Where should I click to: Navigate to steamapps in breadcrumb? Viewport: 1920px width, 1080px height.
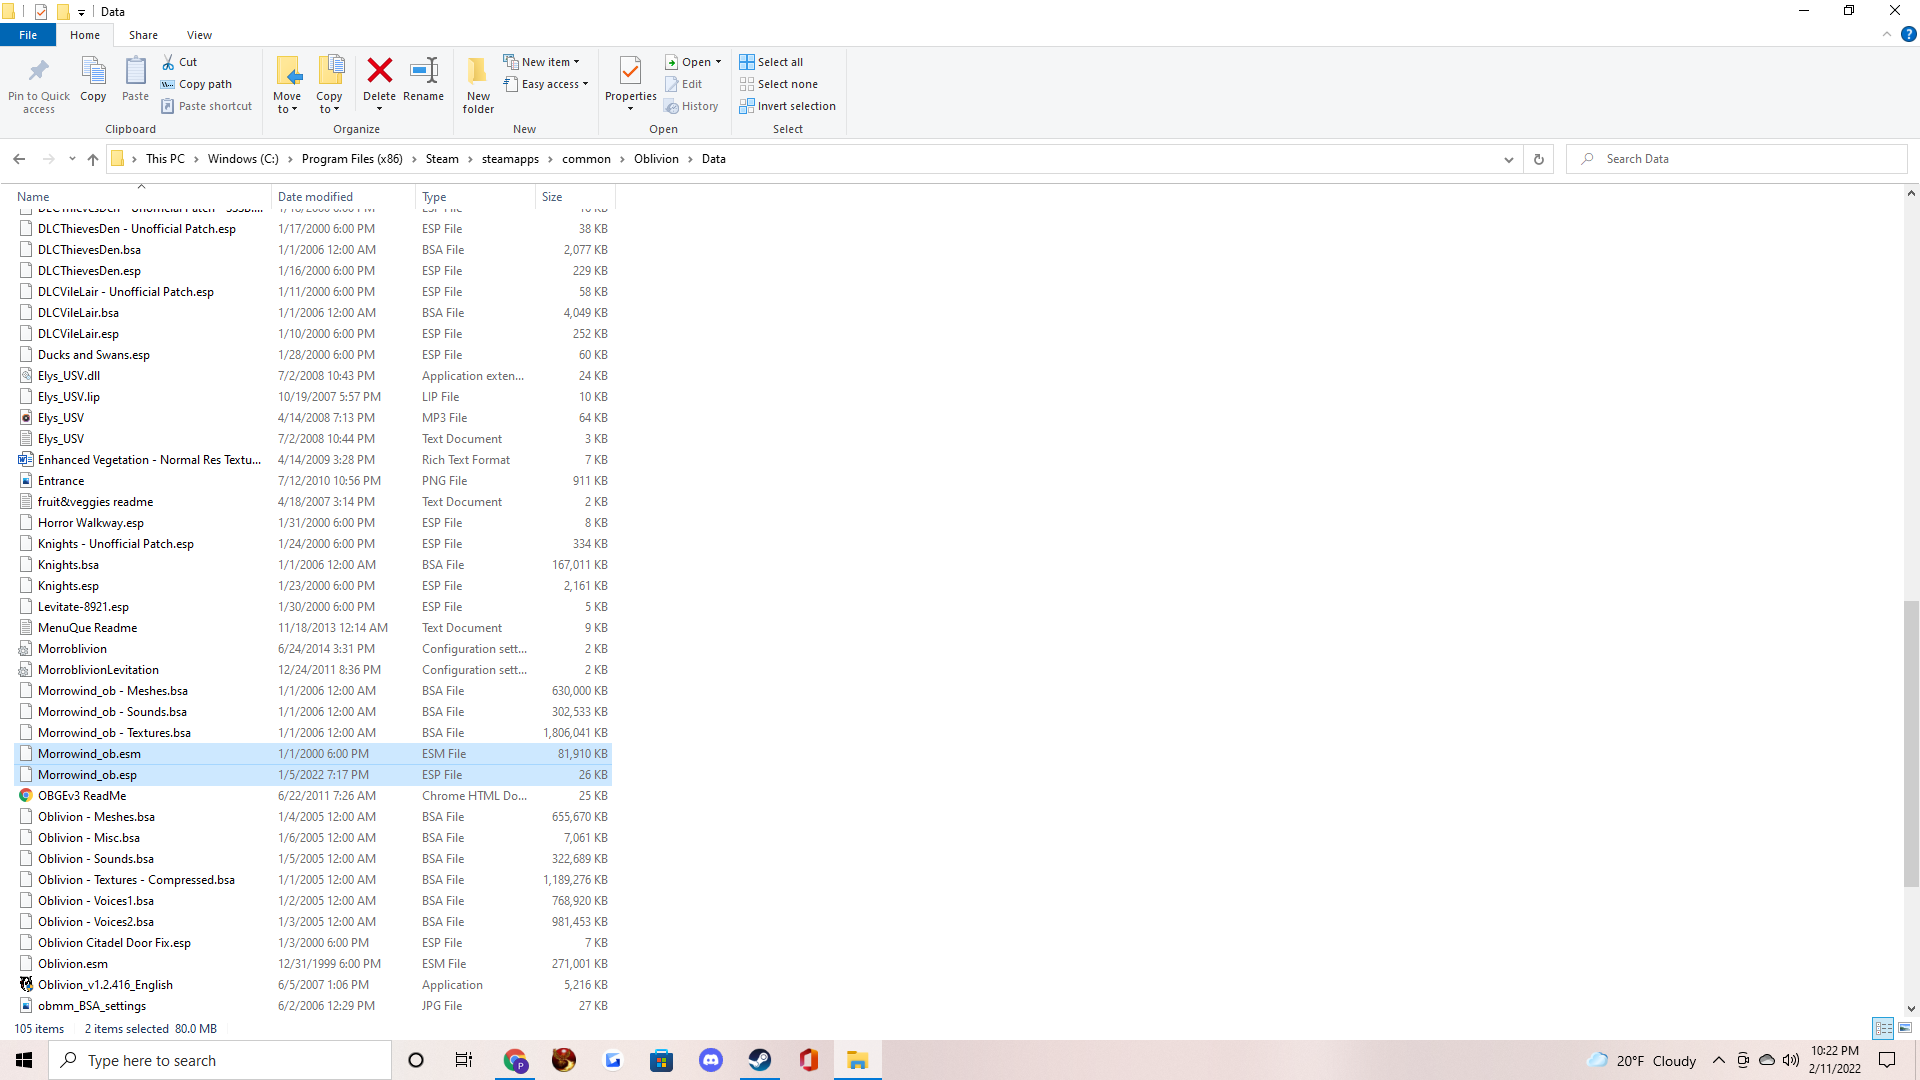tap(510, 159)
